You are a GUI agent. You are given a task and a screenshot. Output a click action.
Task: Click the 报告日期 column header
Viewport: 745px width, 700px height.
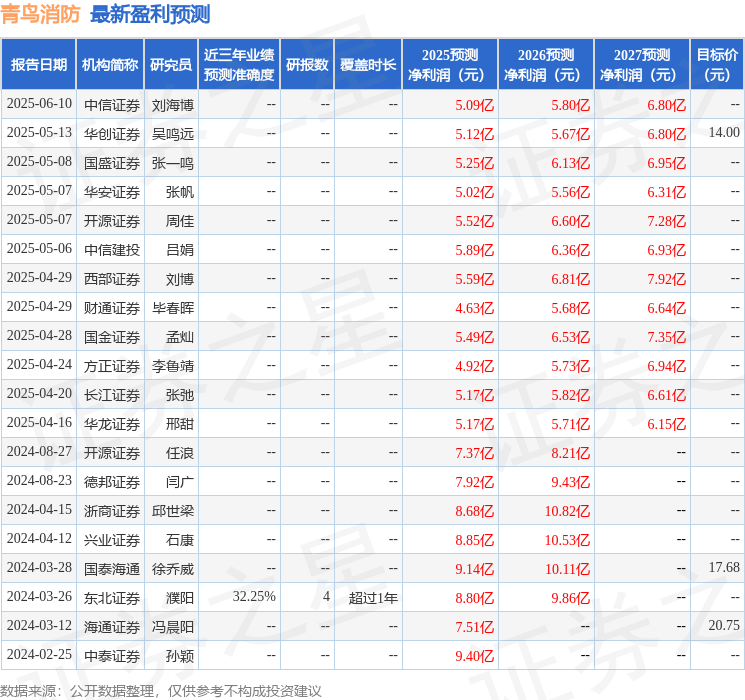coord(38,65)
